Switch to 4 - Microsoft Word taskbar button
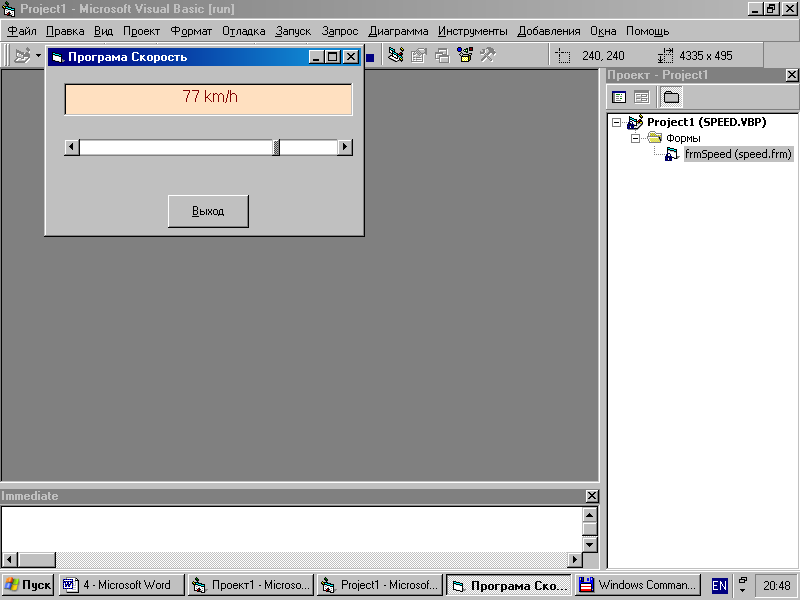Viewport: 800px width, 600px height. pyautogui.click(x=121, y=585)
